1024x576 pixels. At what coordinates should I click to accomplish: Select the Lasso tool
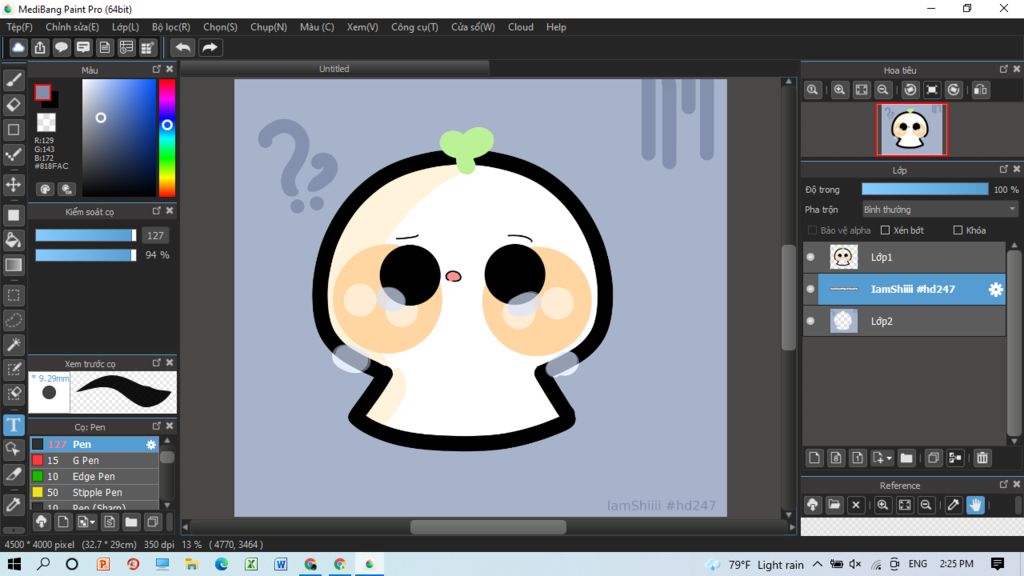pyautogui.click(x=13, y=320)
